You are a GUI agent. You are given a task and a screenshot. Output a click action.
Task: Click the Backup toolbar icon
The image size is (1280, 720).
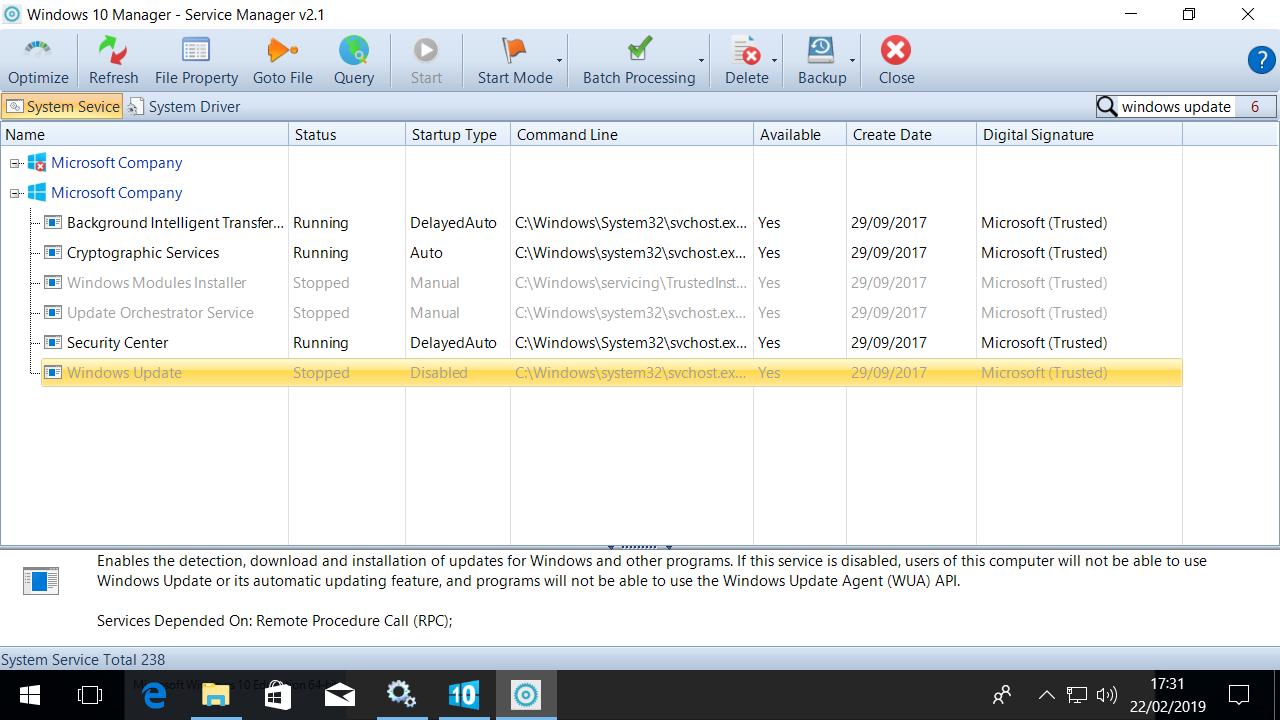click(x=822, y=51)
